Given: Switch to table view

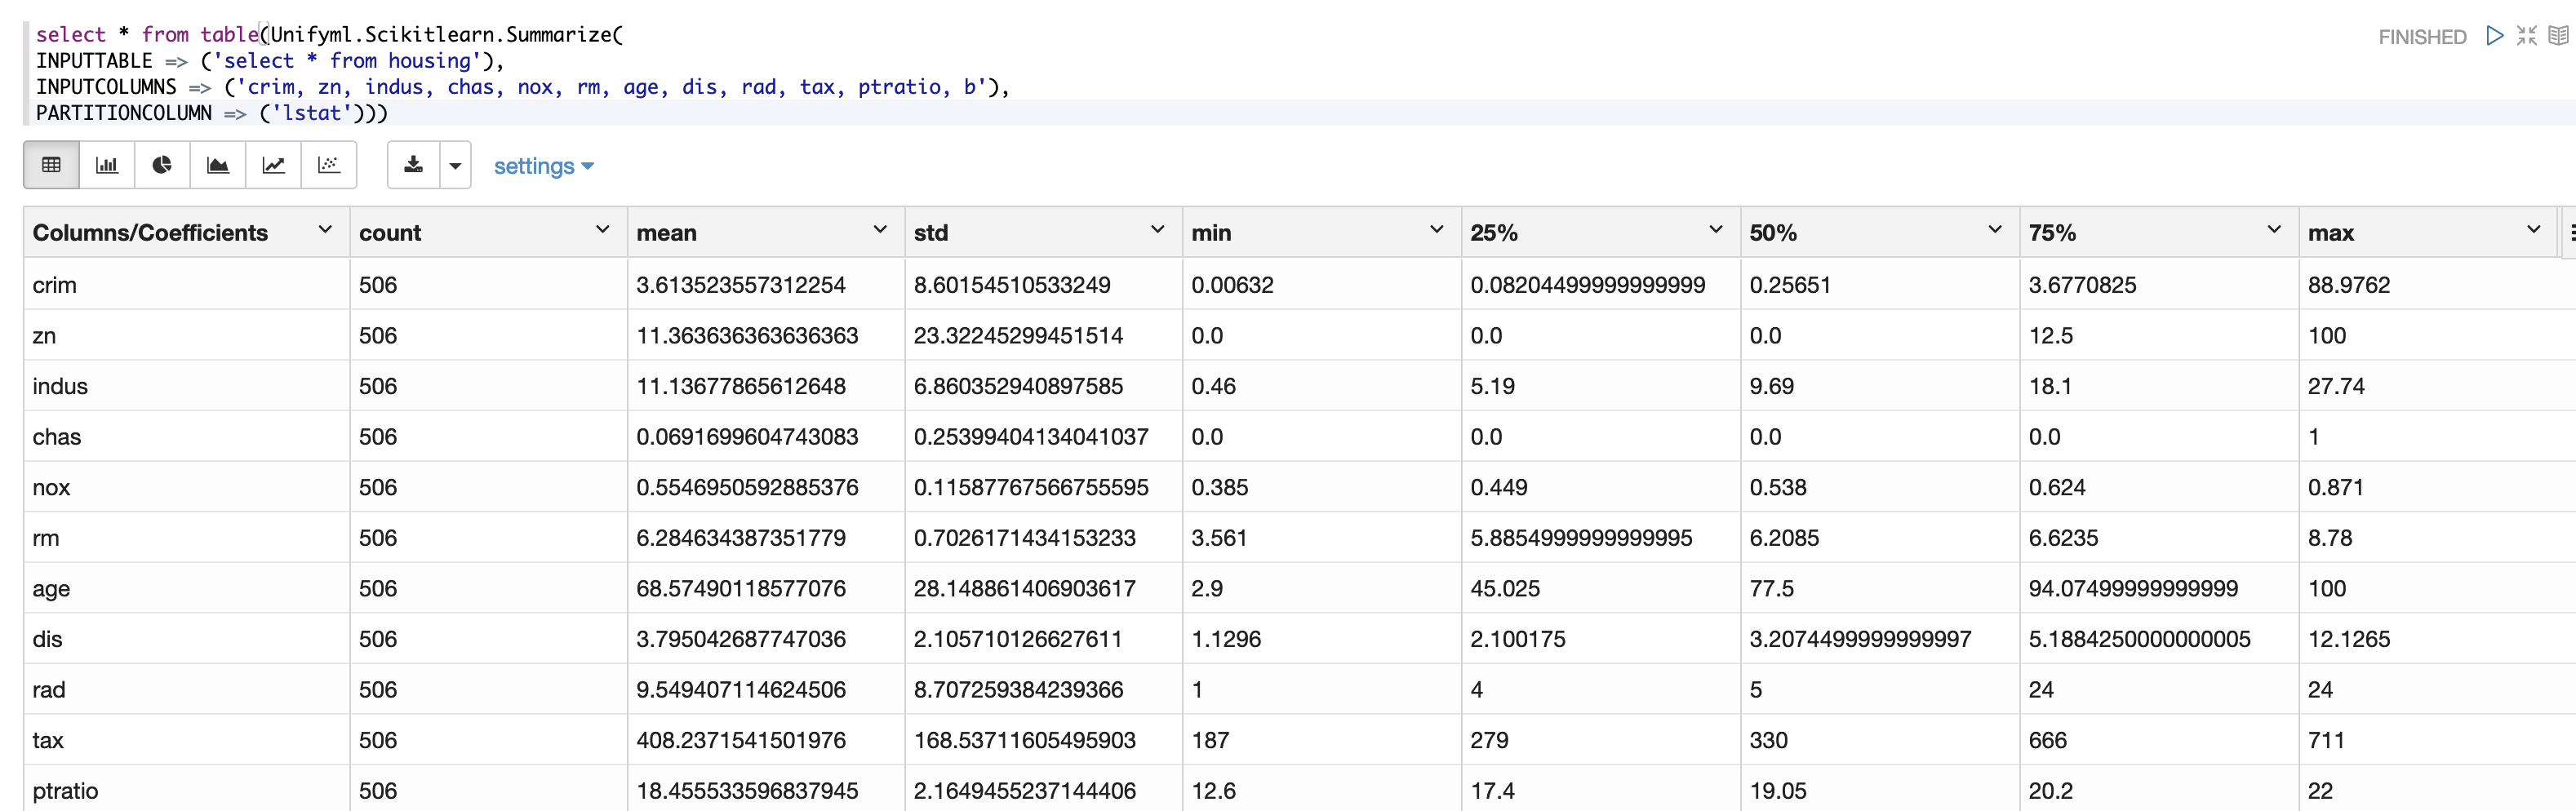Looking at the screenshot, I should (51, 165).
